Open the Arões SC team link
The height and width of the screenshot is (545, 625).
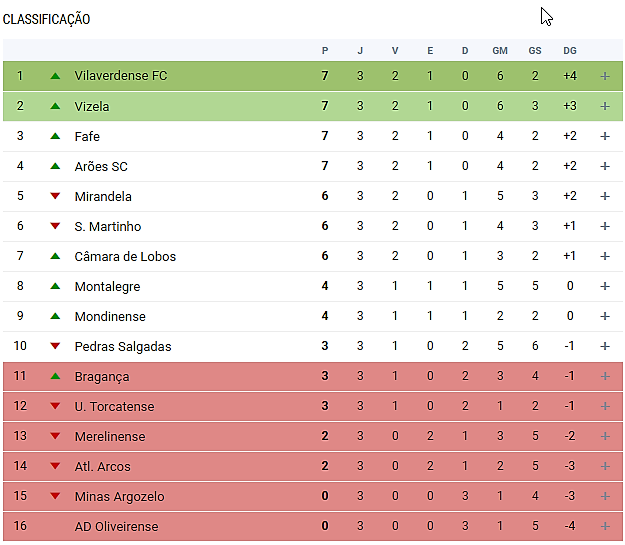(101, 166)
